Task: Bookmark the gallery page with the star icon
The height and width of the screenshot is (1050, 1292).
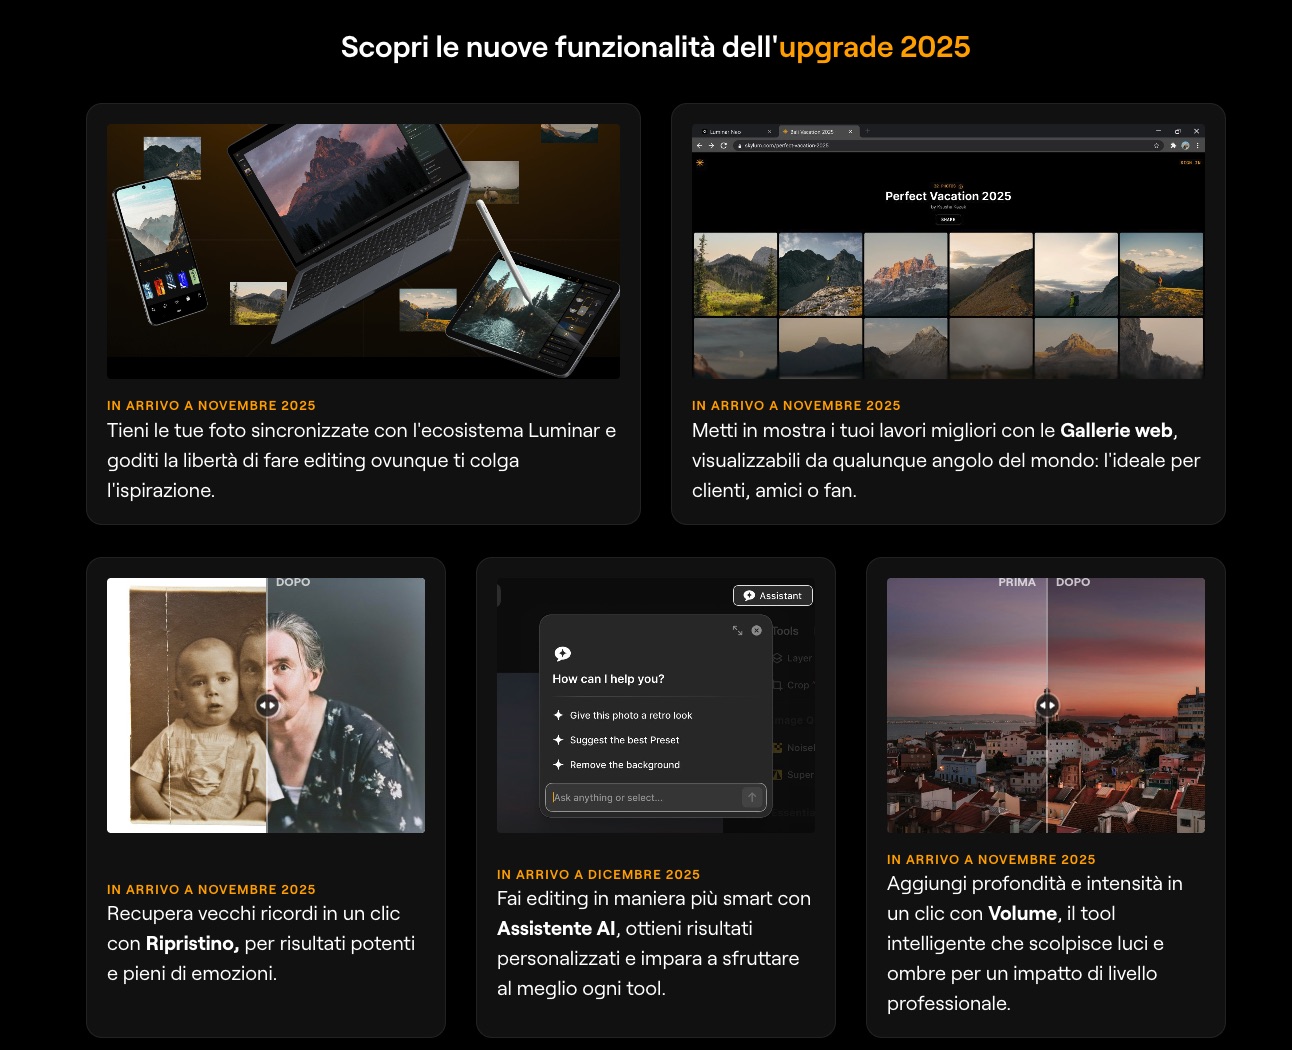Action: 1157,145
